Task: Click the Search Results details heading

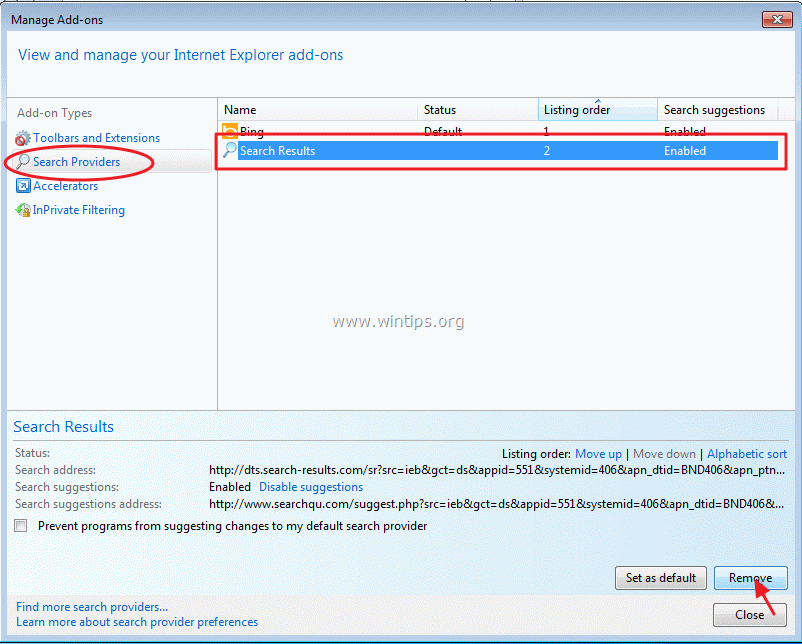Action: [63, 427]
